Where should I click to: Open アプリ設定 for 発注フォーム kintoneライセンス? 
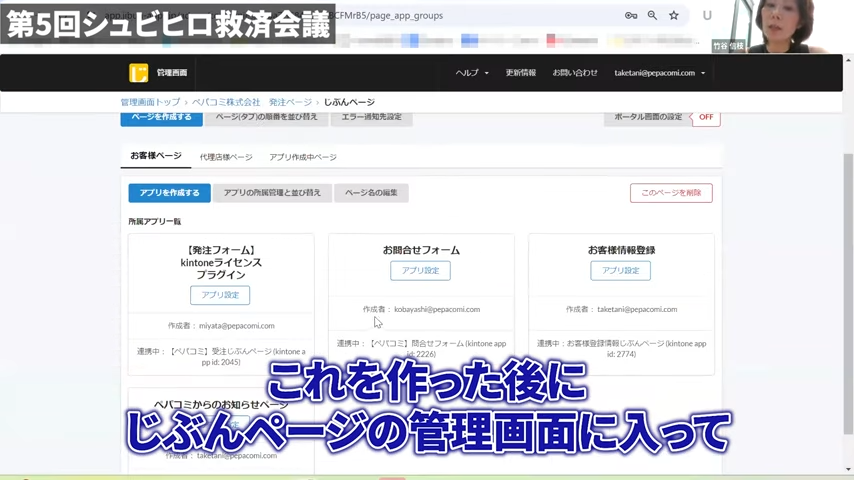coord(220,295)
